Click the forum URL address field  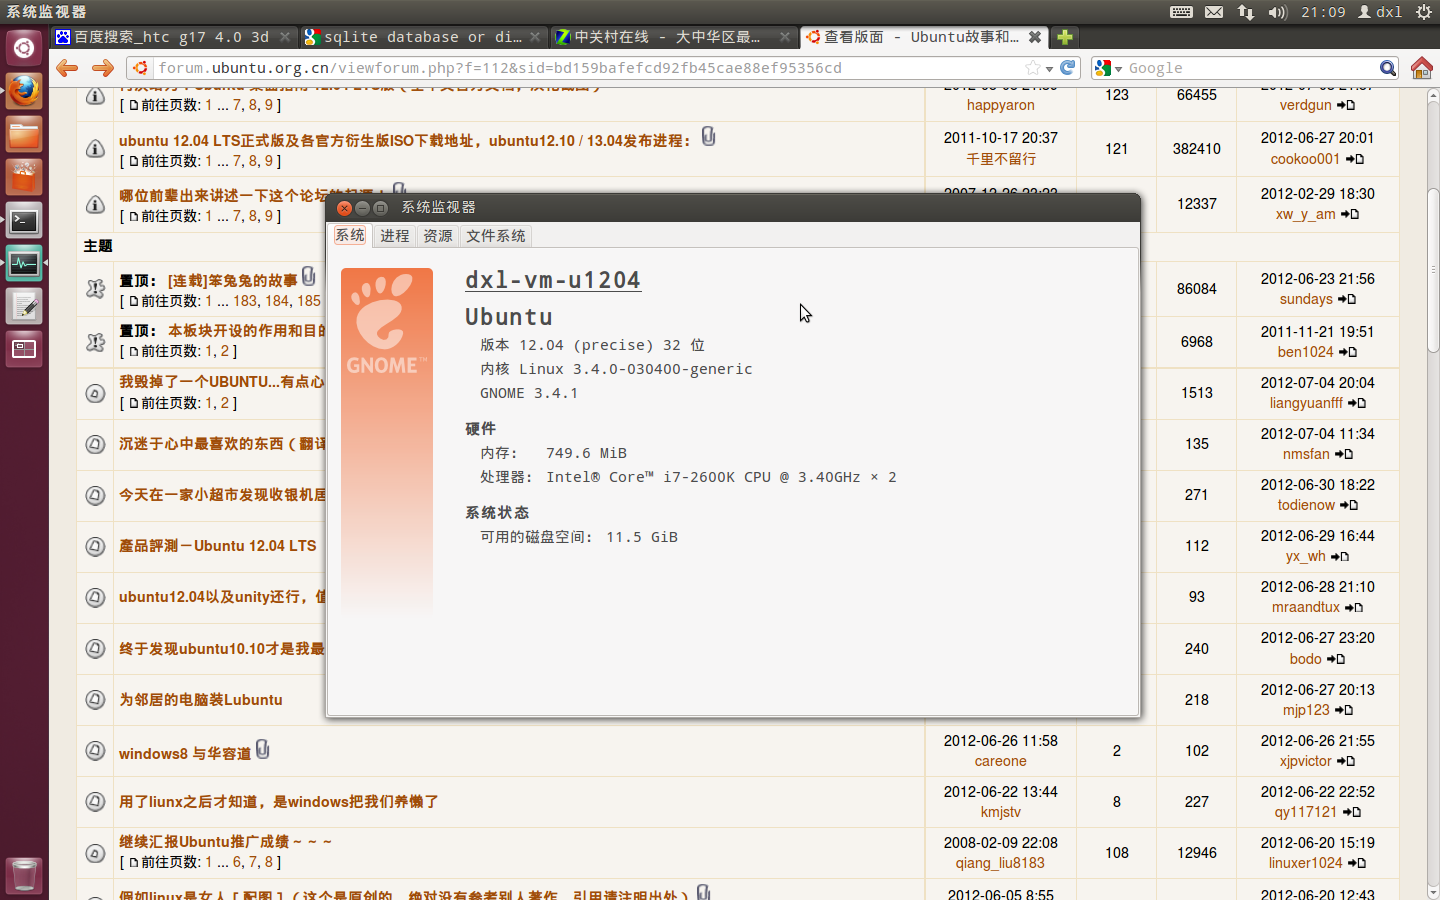click(588, 68)
